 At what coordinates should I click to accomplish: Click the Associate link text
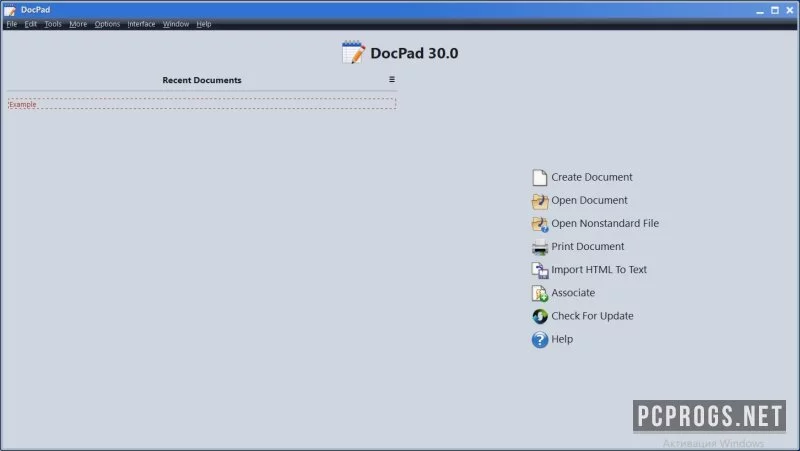573,293
